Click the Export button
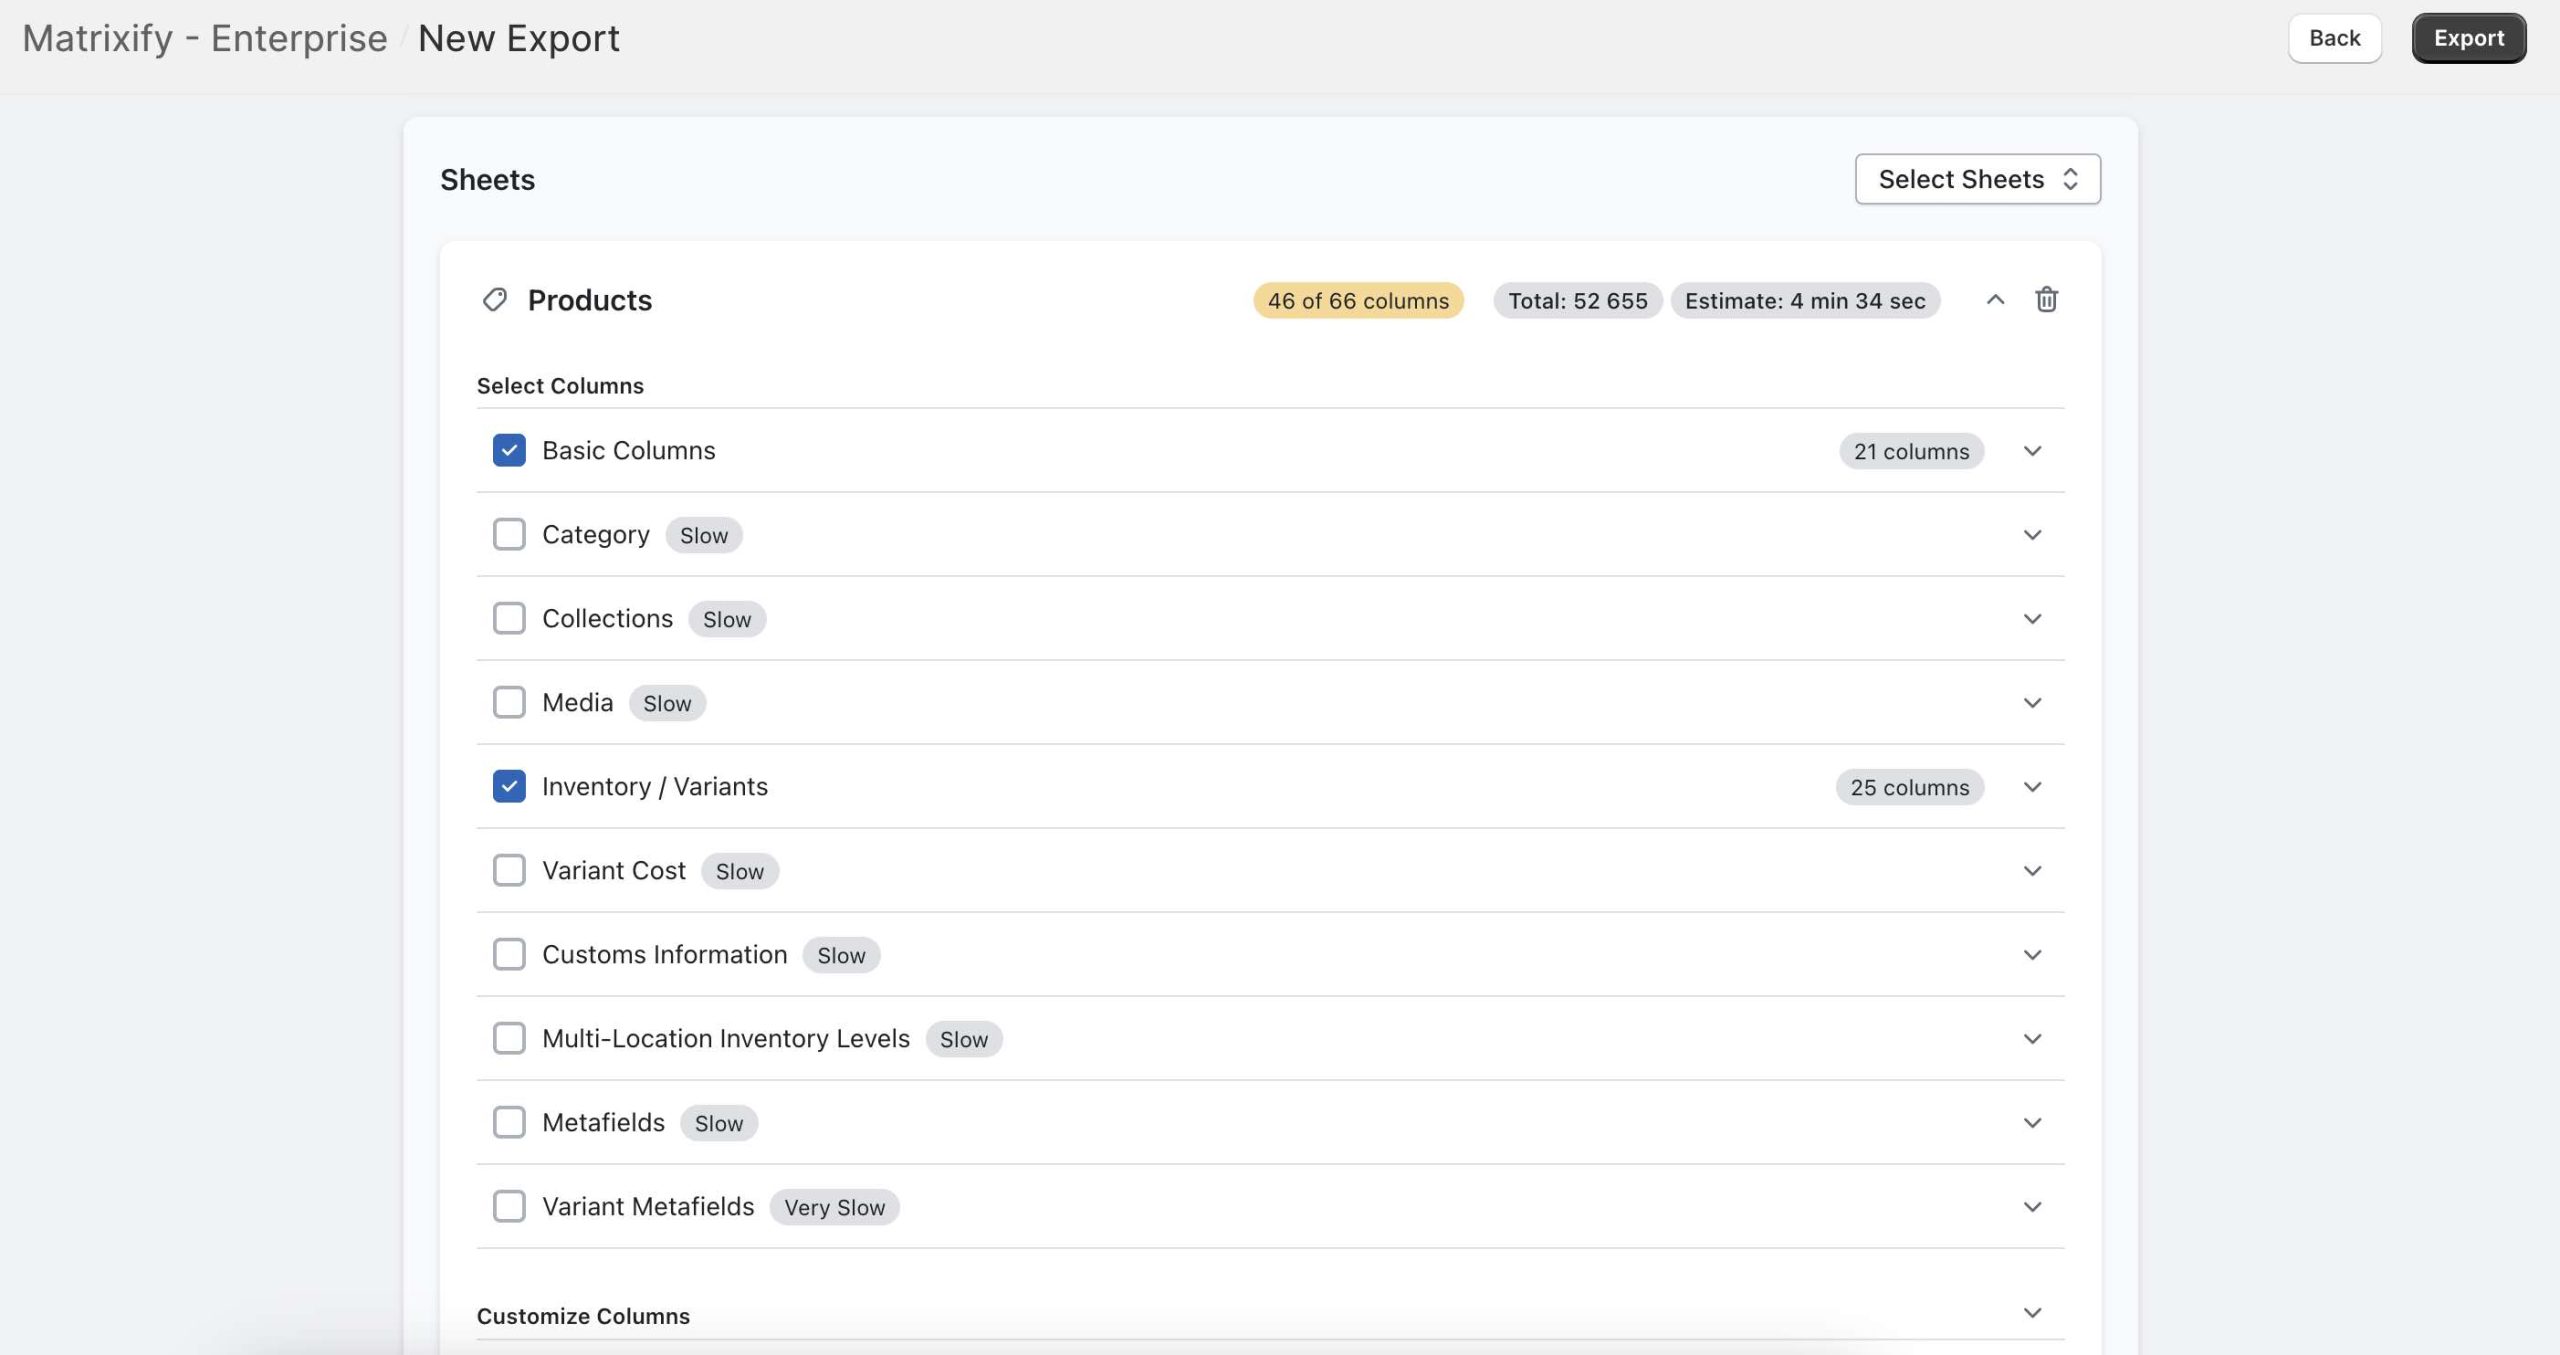This screenshot has width=2560, height=1355. 2468,38
